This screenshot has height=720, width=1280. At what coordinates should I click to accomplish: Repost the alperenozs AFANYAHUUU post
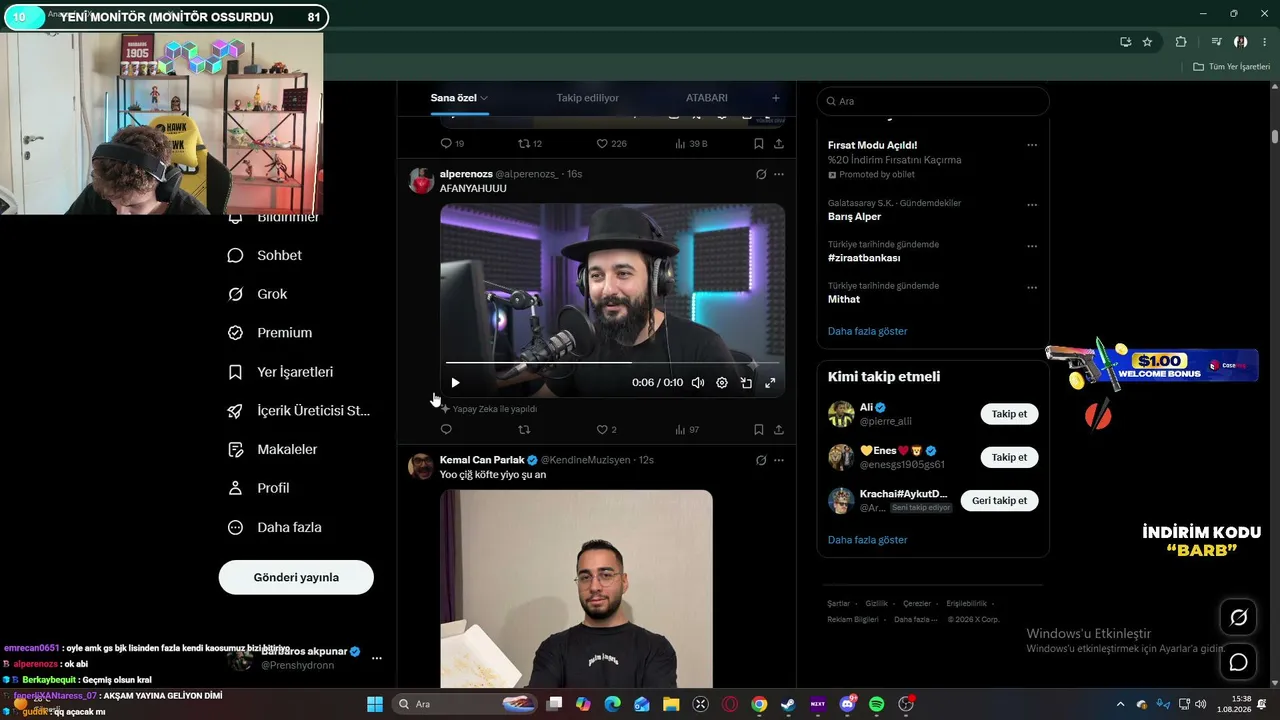[x=524, y=430]
